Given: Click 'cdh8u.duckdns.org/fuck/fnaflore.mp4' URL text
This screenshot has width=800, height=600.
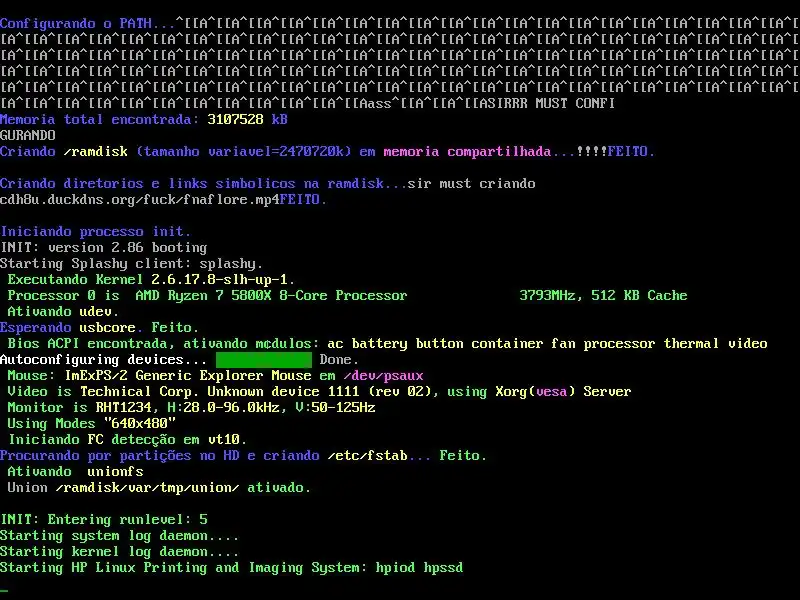Looking at the screenshot, I should [x=140, y=199].
